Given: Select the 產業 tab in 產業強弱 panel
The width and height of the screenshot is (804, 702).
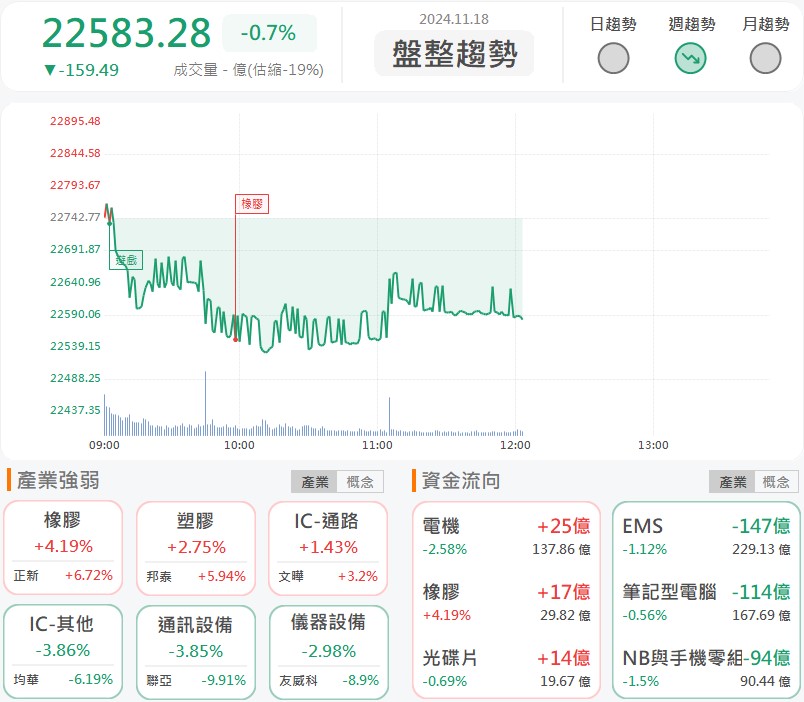Looking at the screenshot, I should 315,481.
